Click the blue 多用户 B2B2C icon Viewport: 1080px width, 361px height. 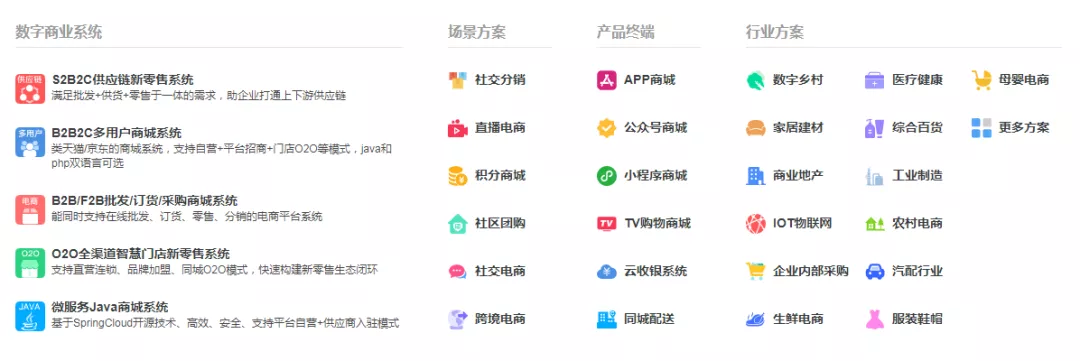pyautogui.click(x=30, y=141)
